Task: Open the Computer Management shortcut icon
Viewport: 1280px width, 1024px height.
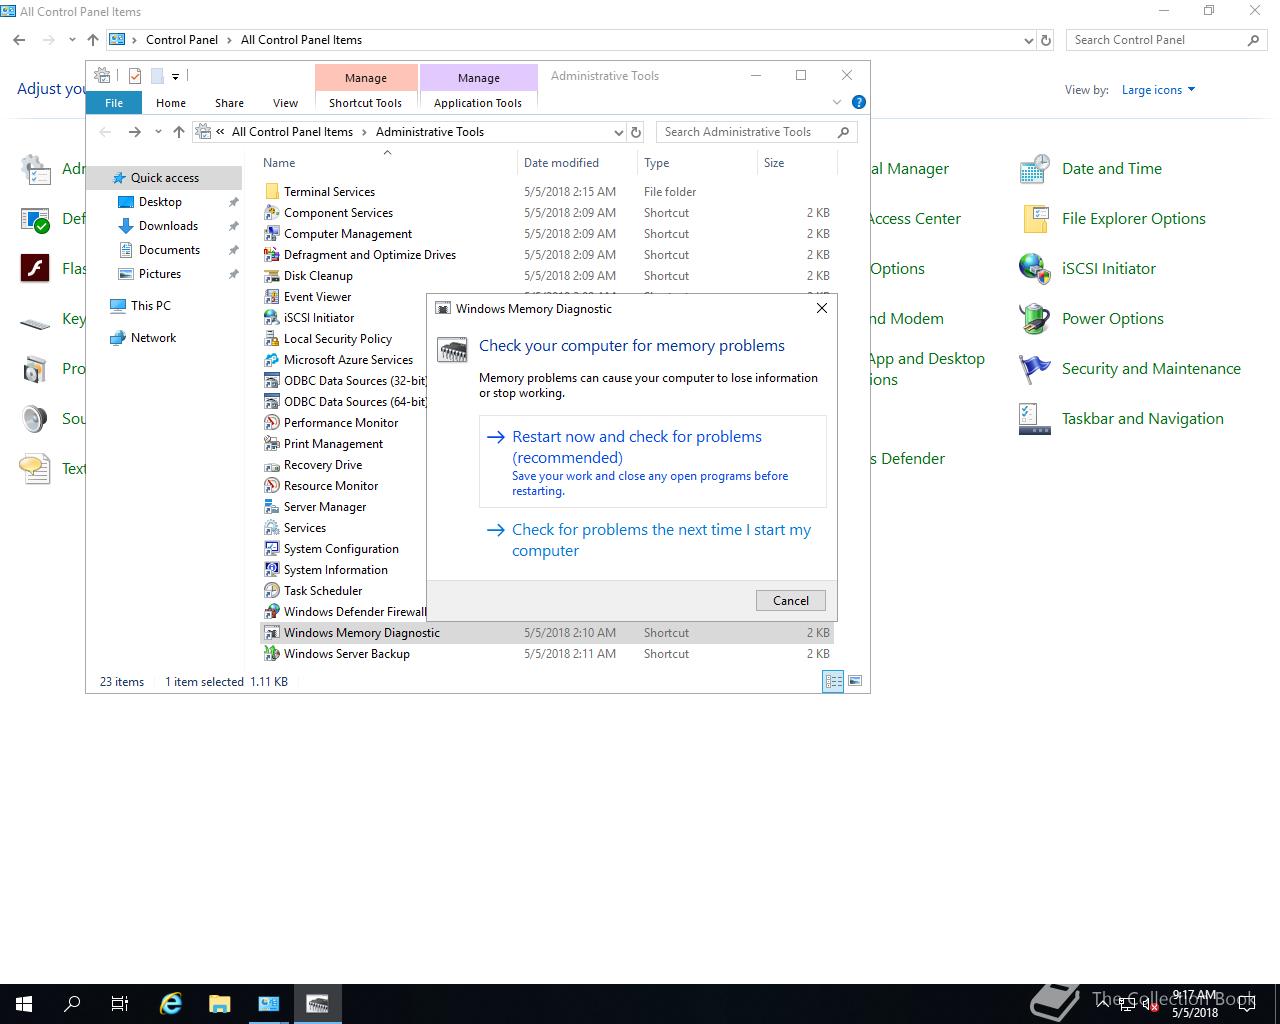Action: coord(271,234)
